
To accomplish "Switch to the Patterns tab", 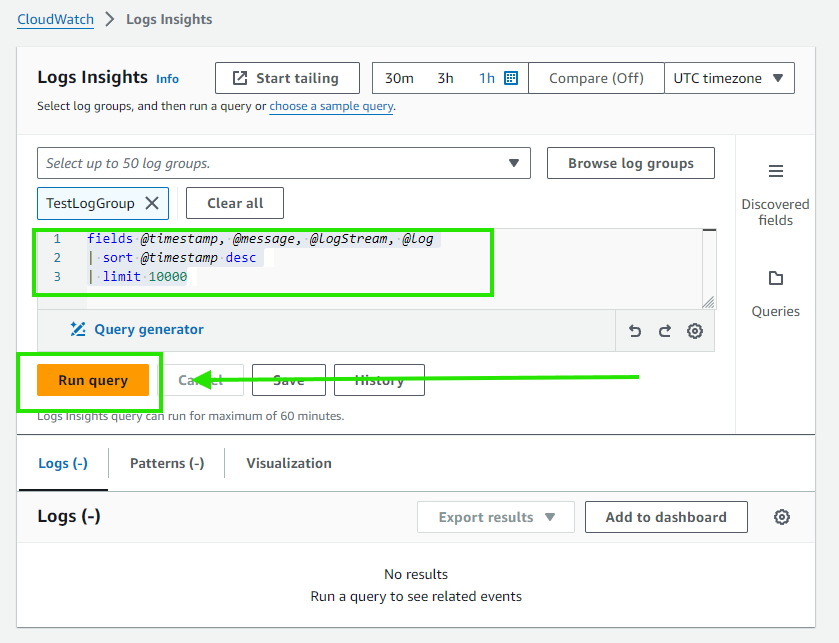I will tap(166, 463).
